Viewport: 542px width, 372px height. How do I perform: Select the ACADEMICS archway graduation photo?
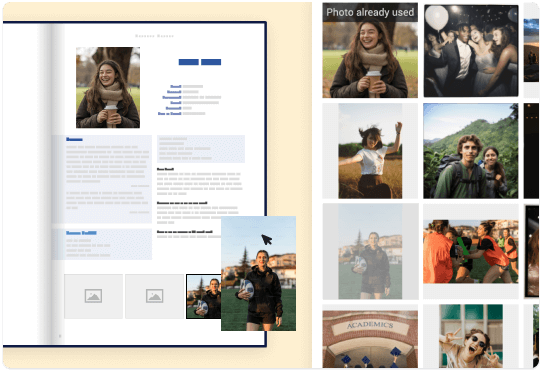pos(370,339)
